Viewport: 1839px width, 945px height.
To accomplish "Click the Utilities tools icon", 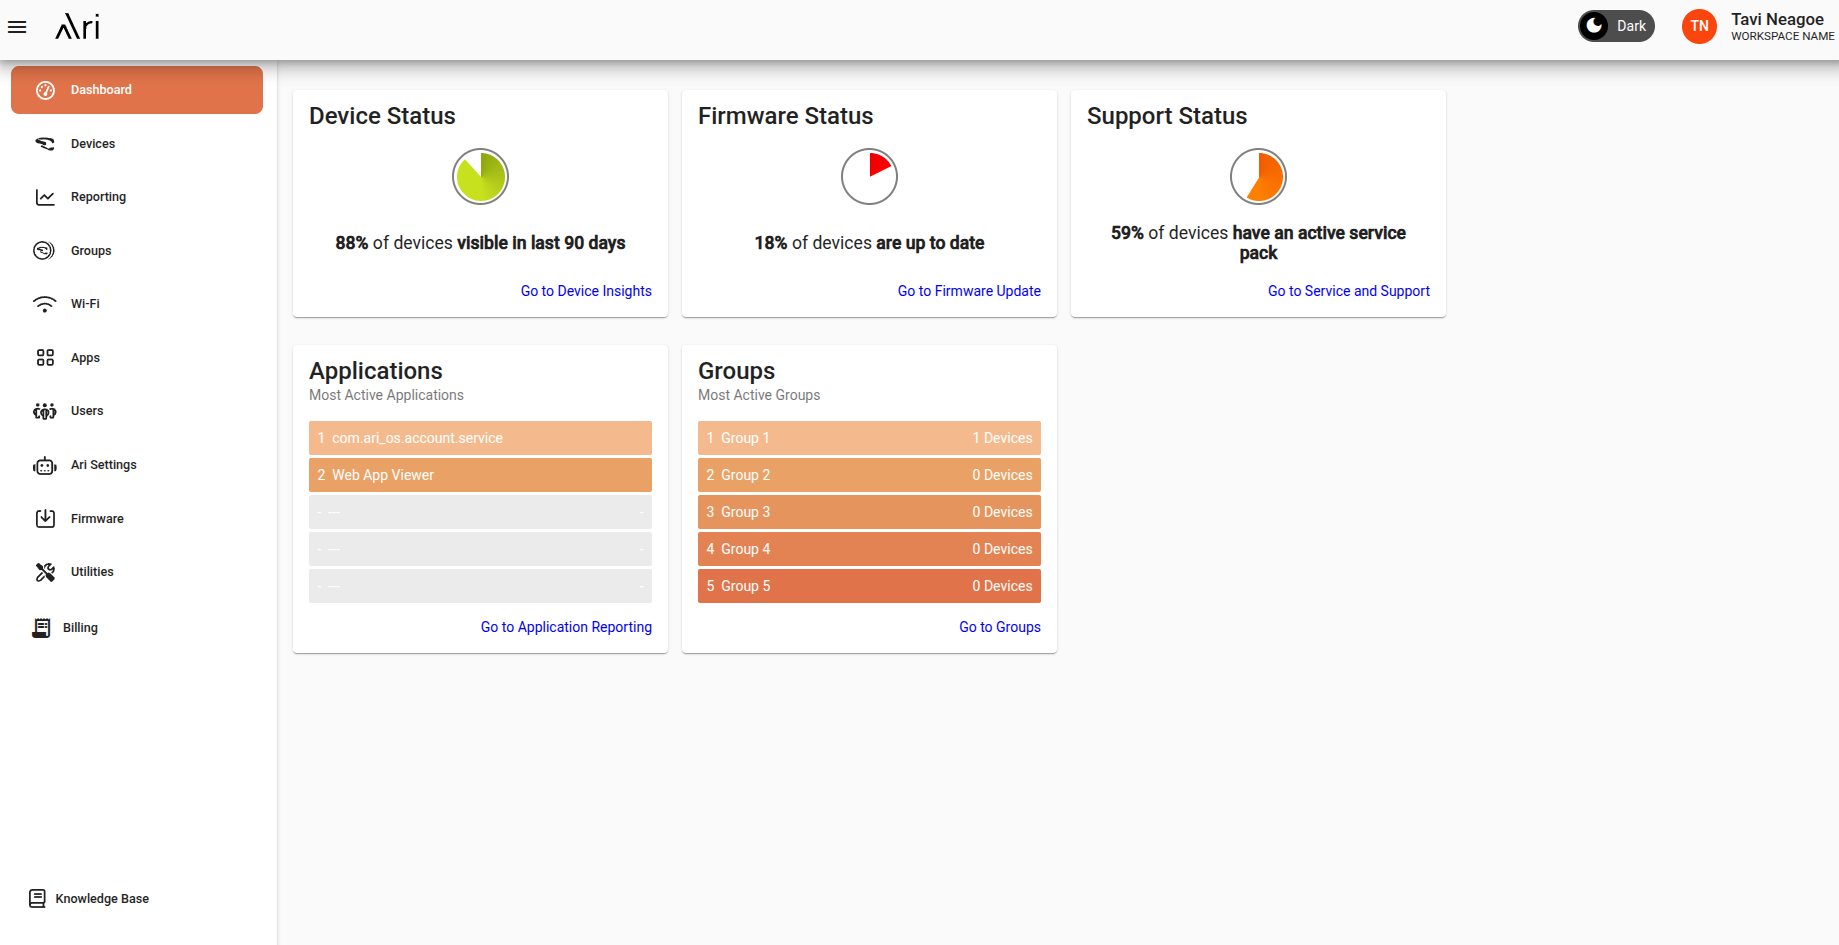I will [x=45, y=572].
